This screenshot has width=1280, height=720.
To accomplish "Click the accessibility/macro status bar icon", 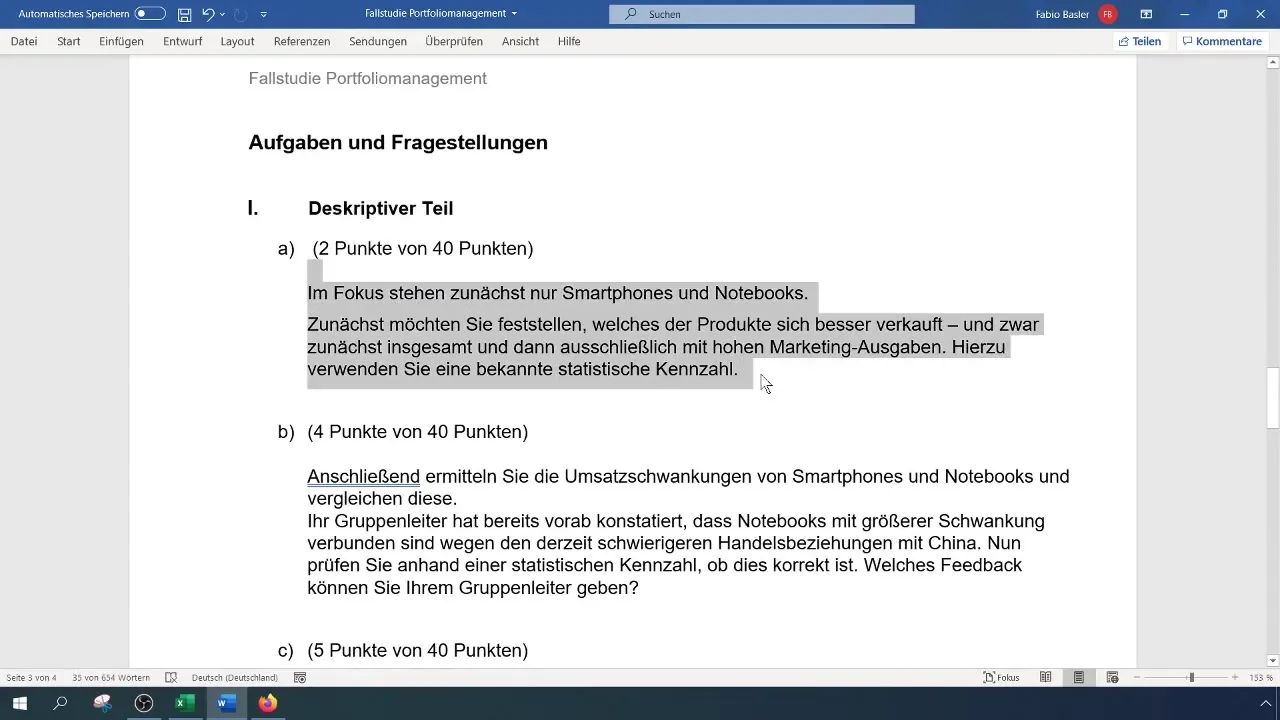I will coord(300,677).
